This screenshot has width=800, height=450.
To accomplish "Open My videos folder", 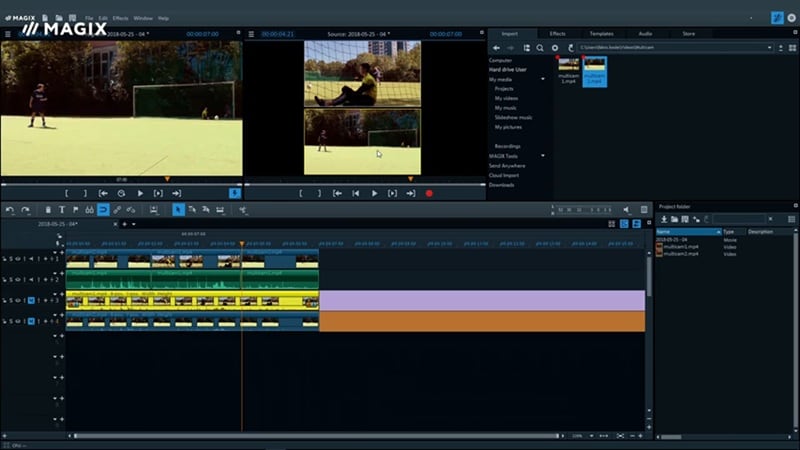I will [506, 98].
